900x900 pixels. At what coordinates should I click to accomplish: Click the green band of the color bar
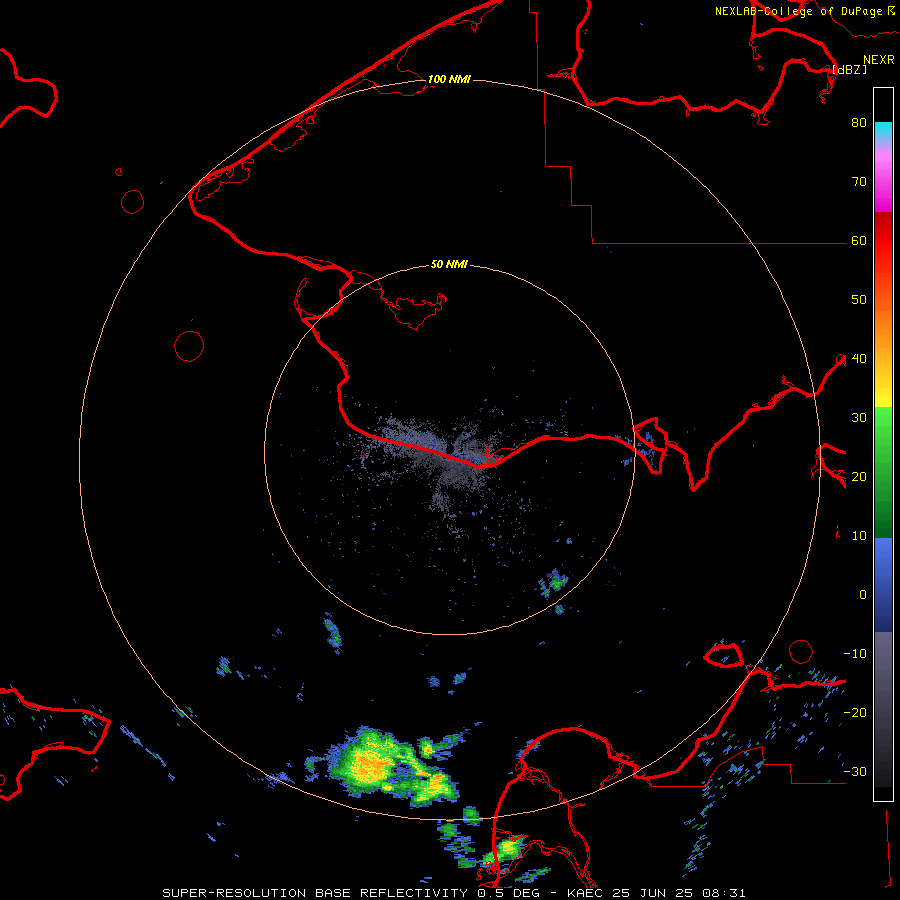(883, 472)
